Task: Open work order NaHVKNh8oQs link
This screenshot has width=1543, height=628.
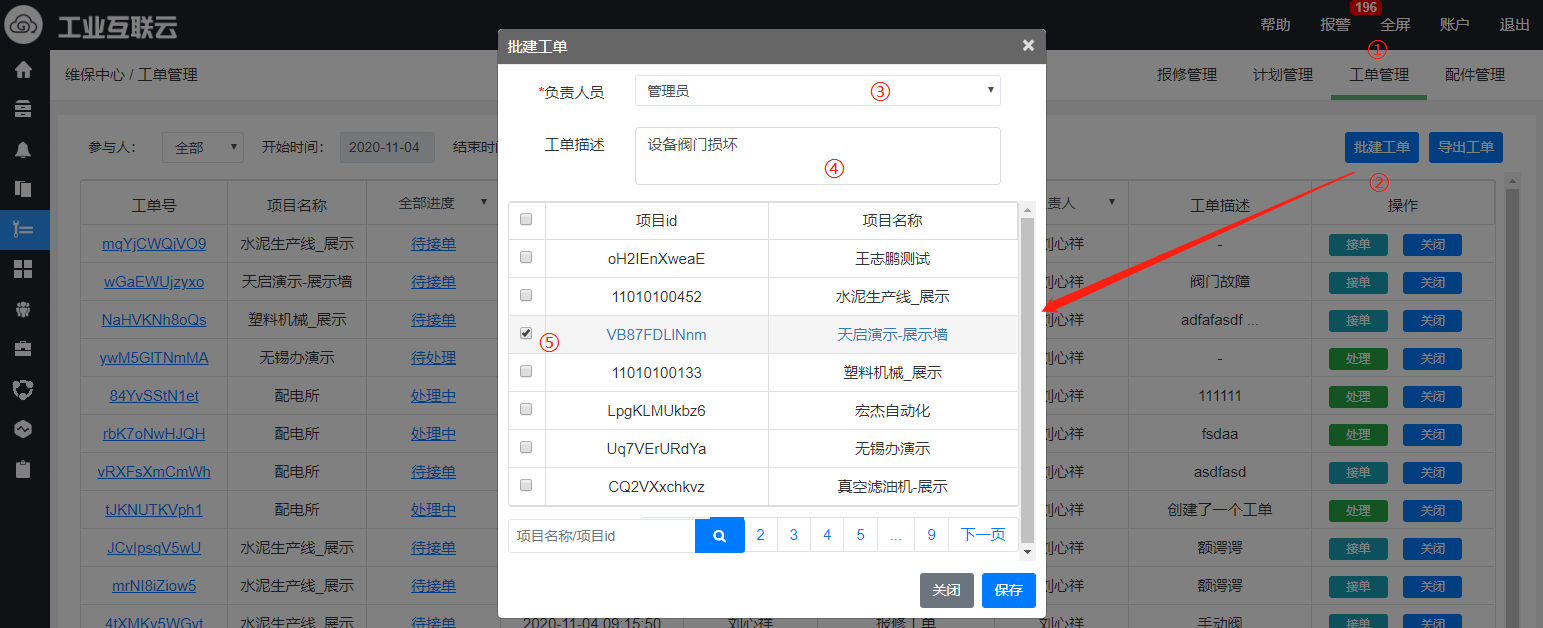Action: point(154,320)
